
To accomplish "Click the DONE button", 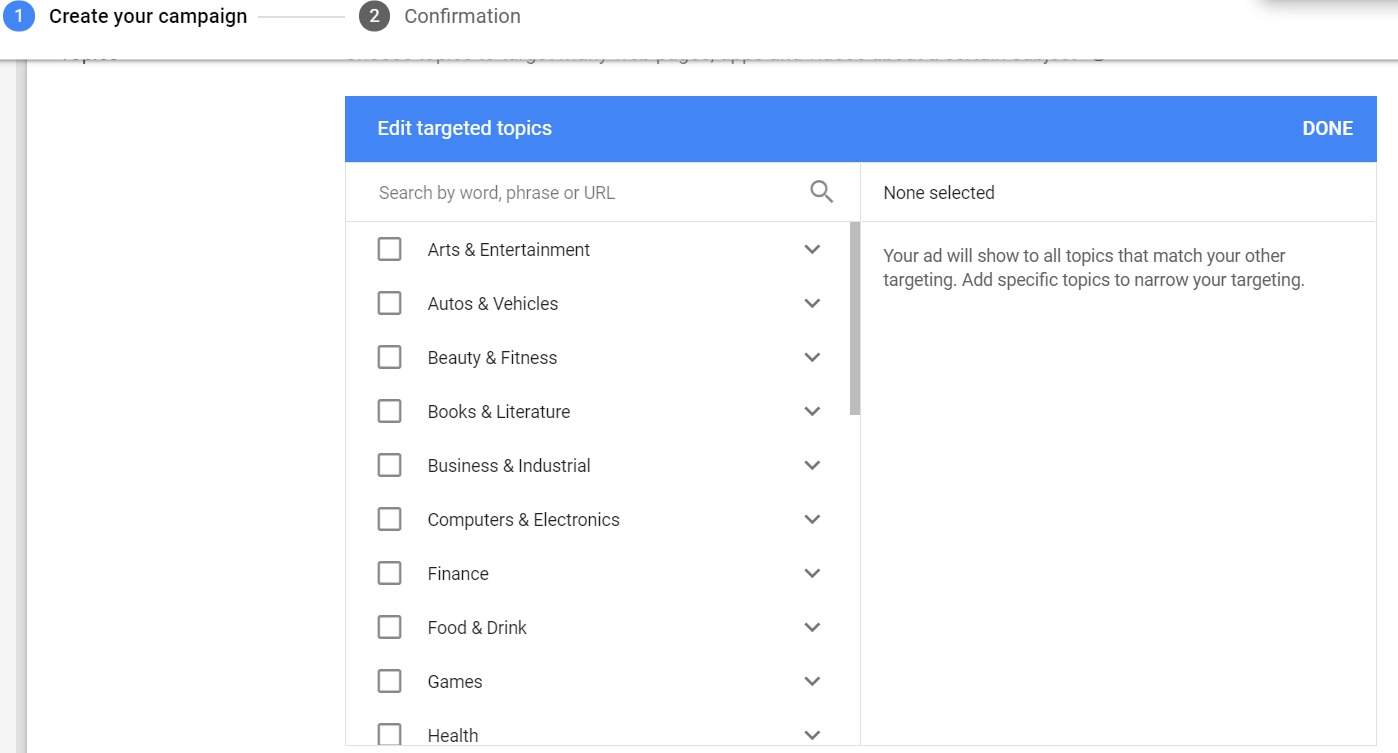I will point(1327,128).
